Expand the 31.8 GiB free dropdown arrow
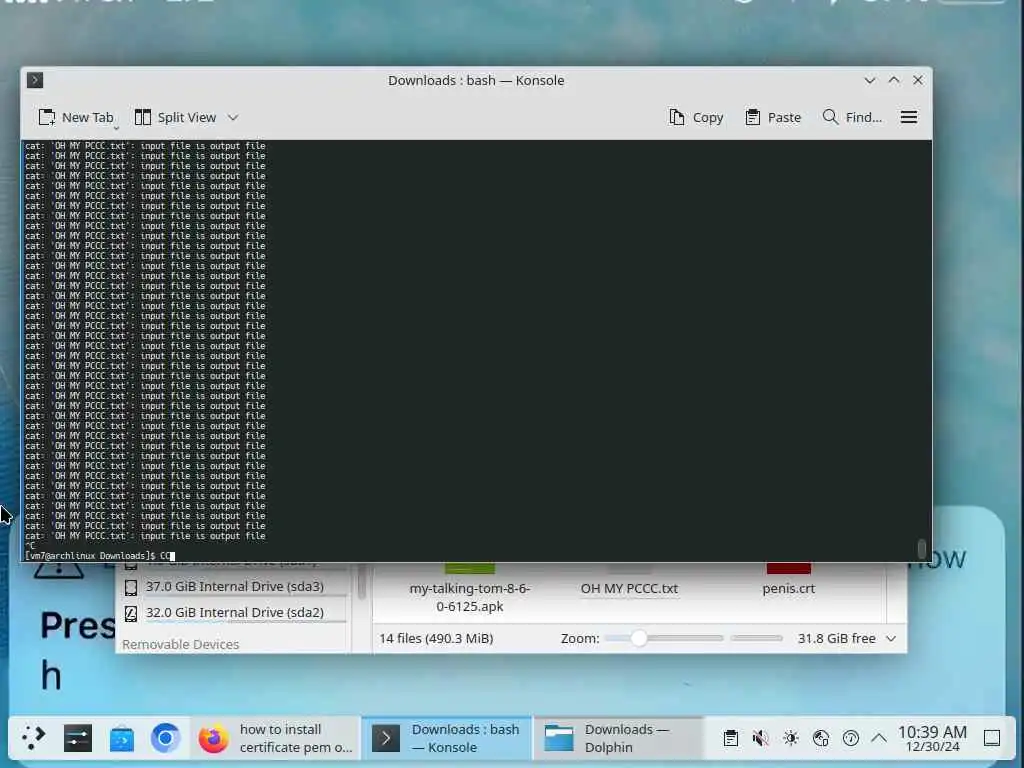The height and width of the screenshot is (768, 1024). click(891, 639)
